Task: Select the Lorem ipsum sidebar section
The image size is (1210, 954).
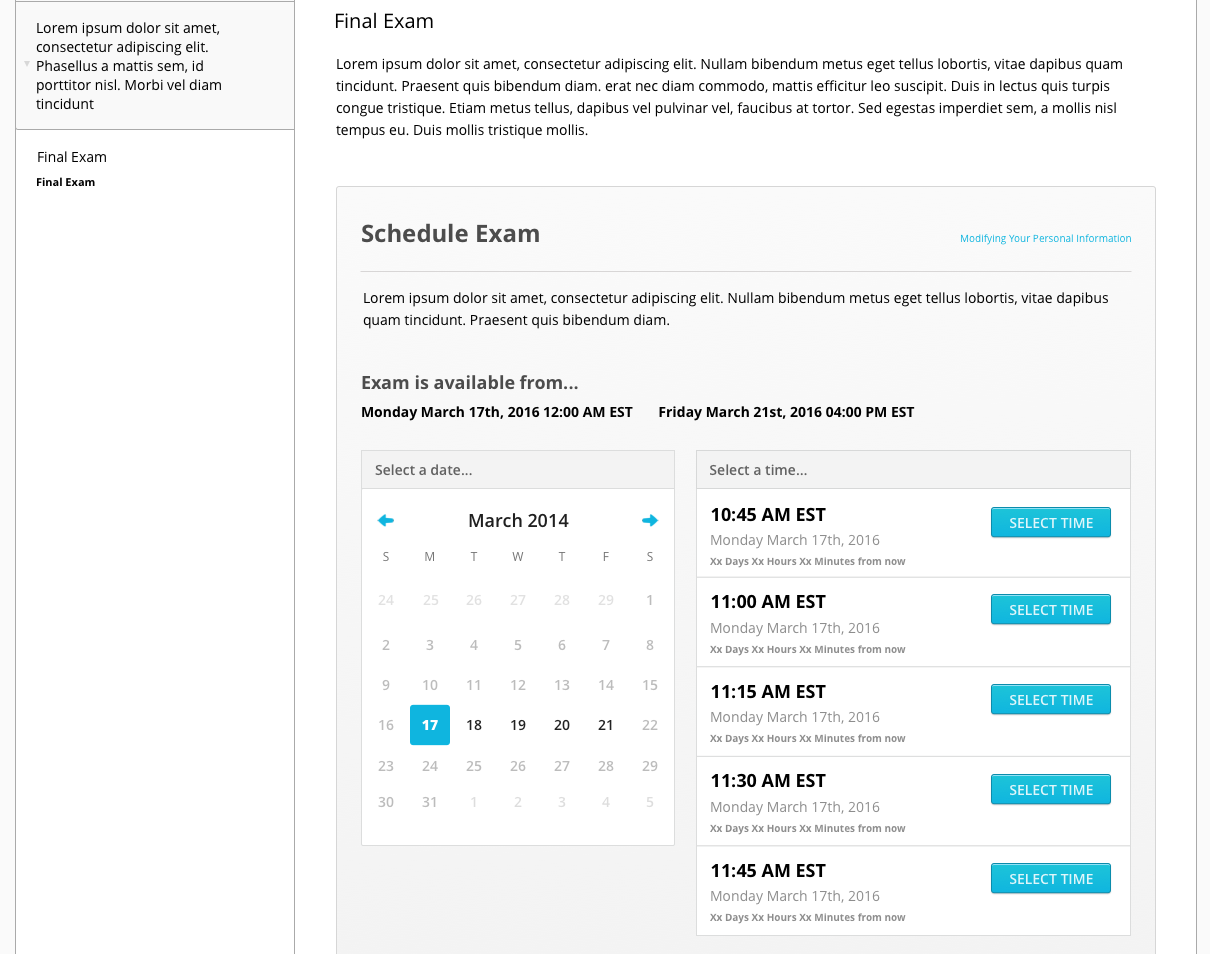Action: coord(129,66)
